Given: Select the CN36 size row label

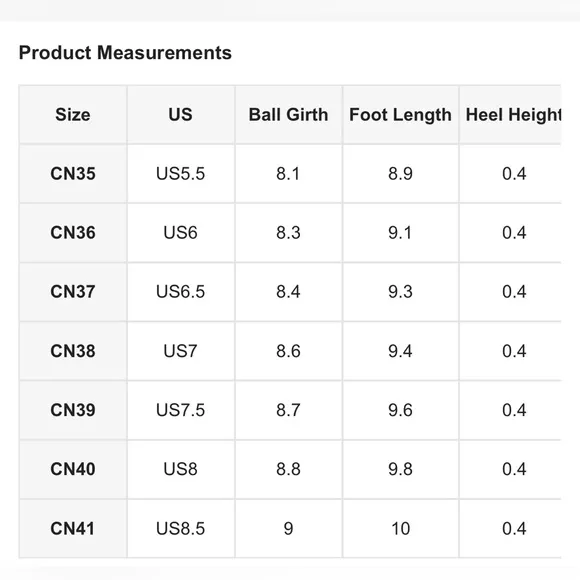Looking at the screenshot, I should [x=73, y=233].
